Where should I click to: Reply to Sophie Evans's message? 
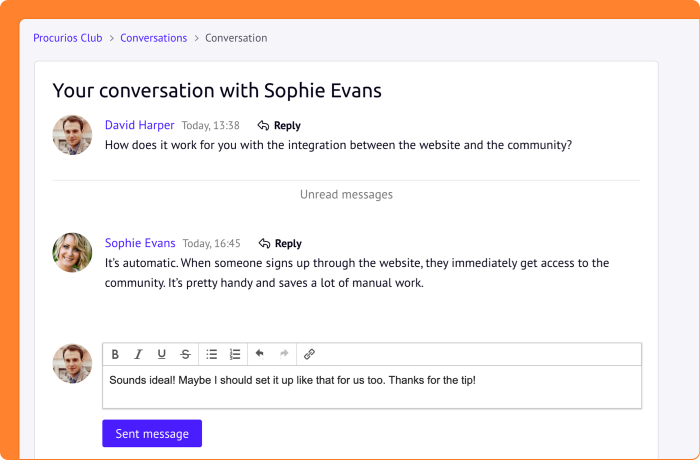point(280,243)
